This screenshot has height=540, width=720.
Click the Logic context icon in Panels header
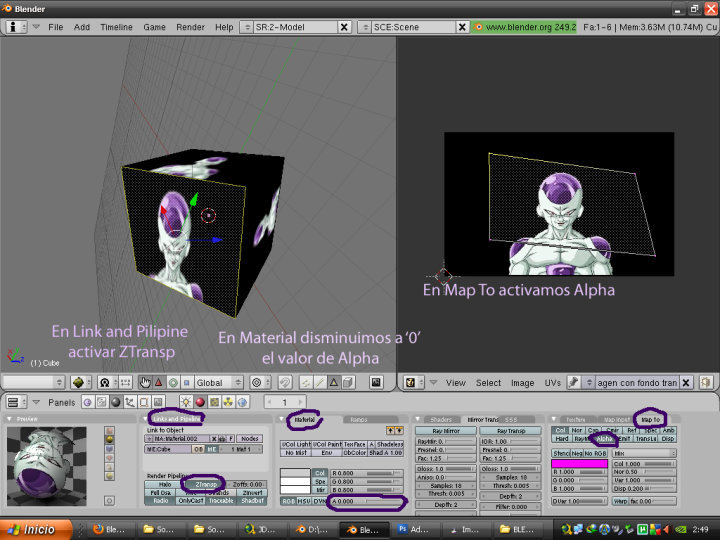[87, 403]
